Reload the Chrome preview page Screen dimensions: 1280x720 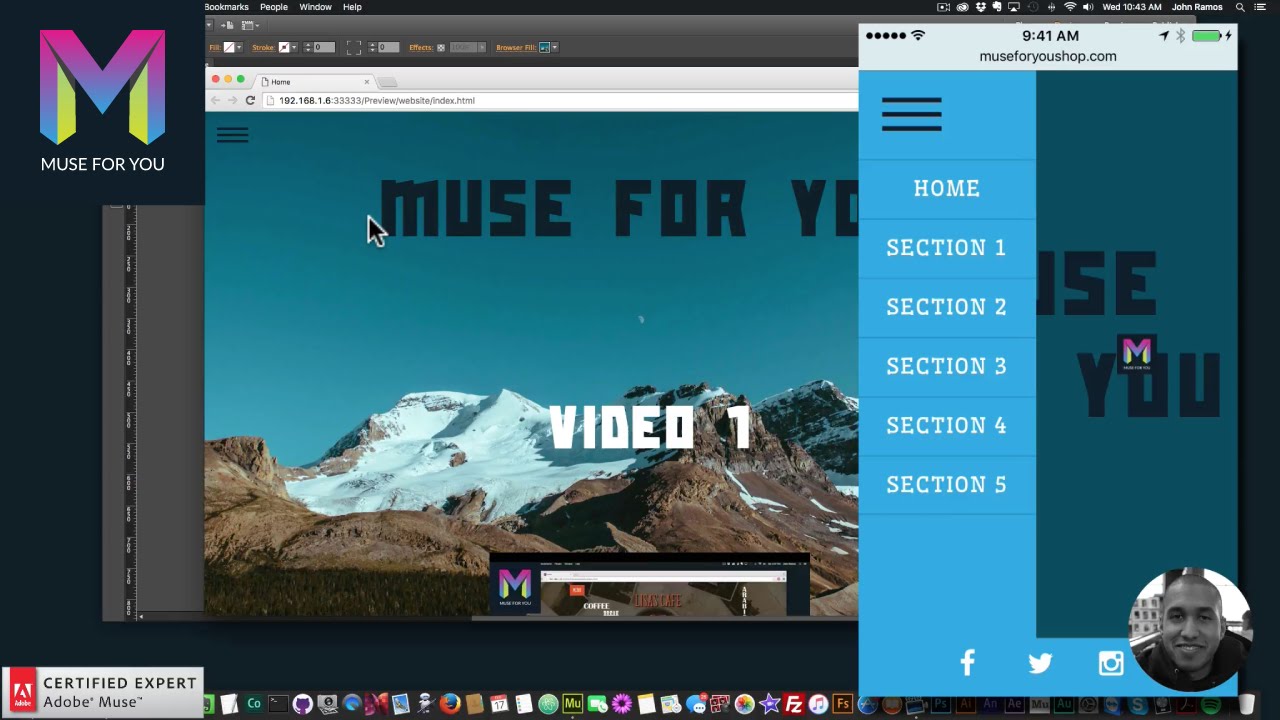[x=250, y=100]
